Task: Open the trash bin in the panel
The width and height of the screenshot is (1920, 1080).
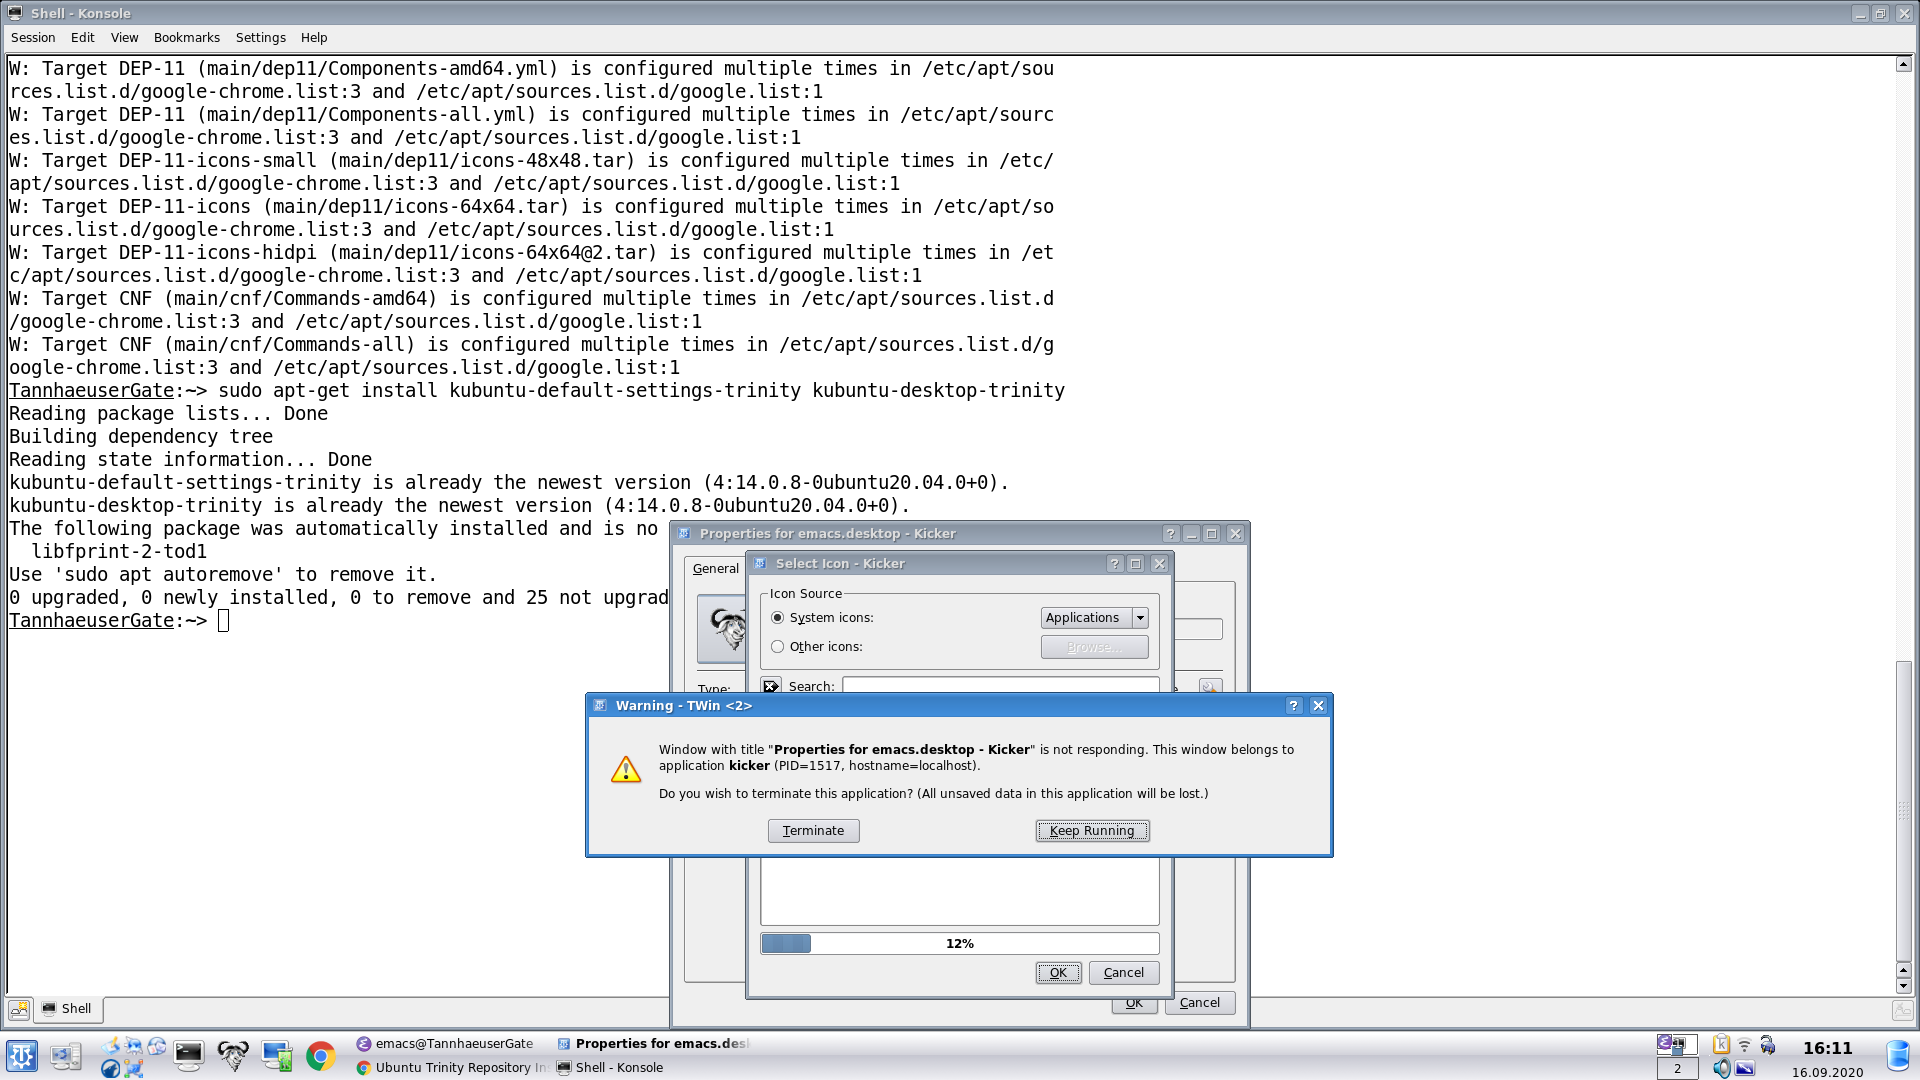Action: coord(1897,1056)
